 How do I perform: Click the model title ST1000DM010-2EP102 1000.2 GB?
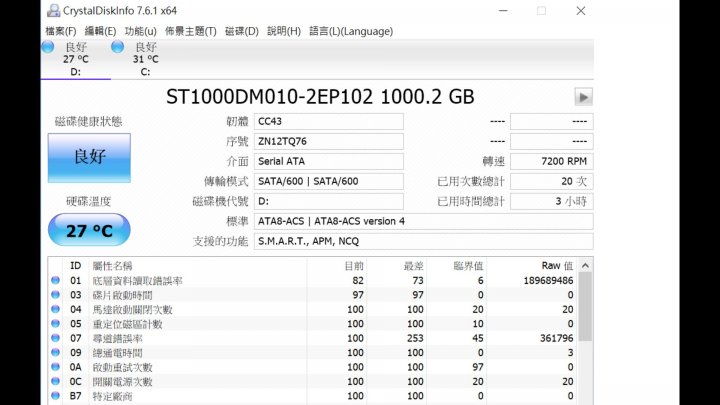coord(320,97)
